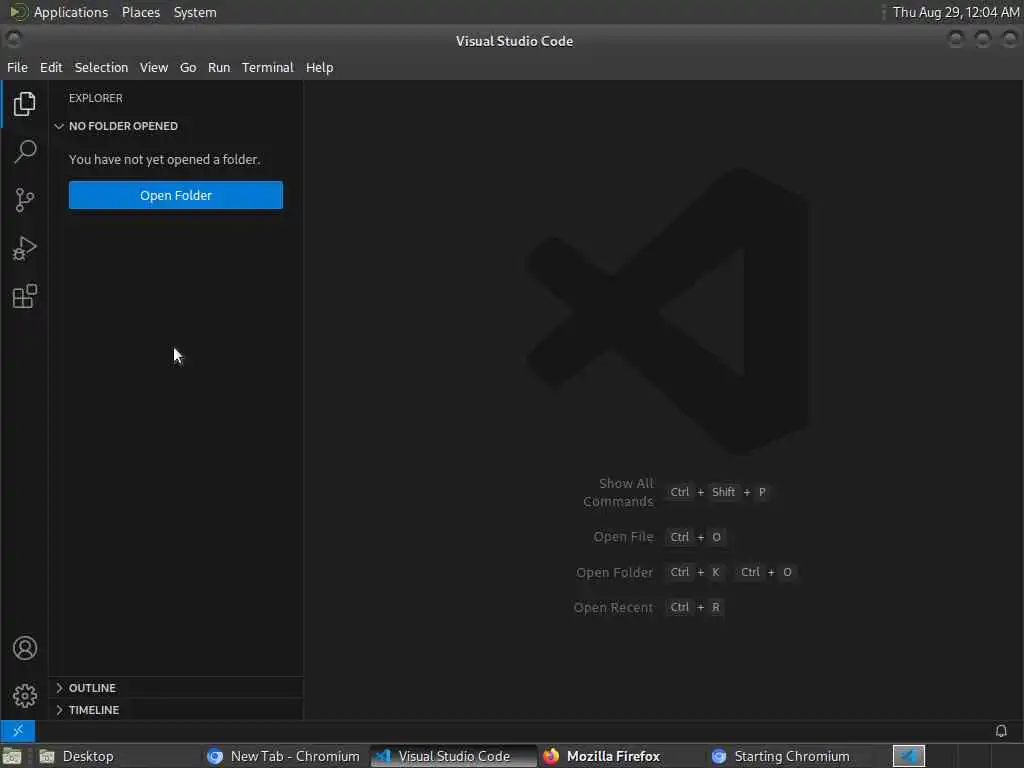Switch to Starting Chromium taskbar item

[792, 756]
